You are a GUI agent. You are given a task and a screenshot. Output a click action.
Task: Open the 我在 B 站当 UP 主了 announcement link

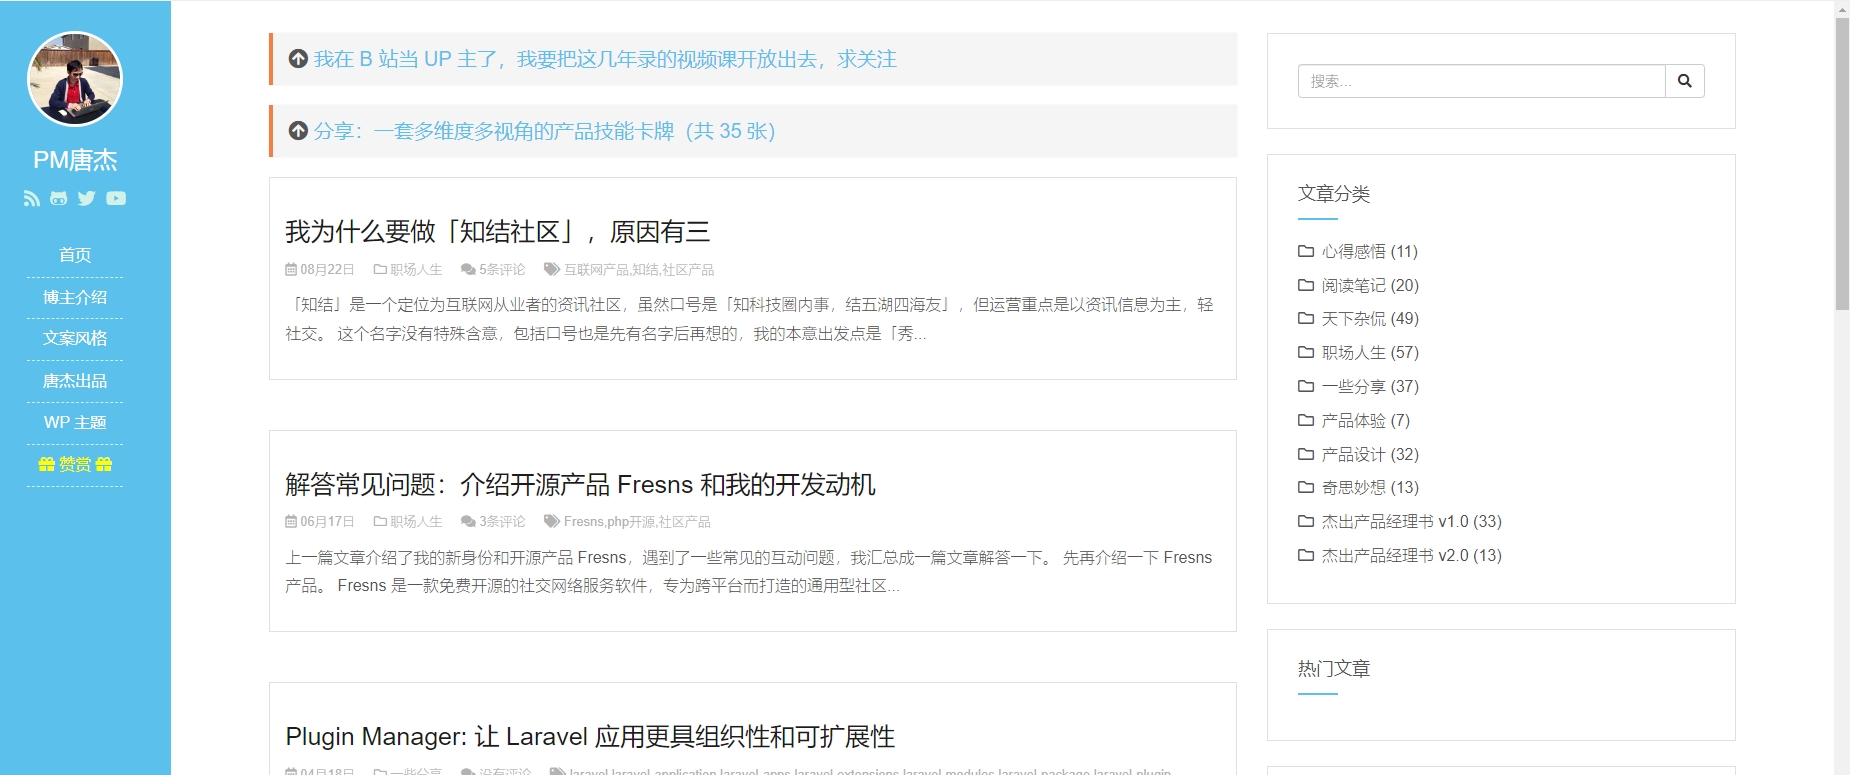pos(605,59)
